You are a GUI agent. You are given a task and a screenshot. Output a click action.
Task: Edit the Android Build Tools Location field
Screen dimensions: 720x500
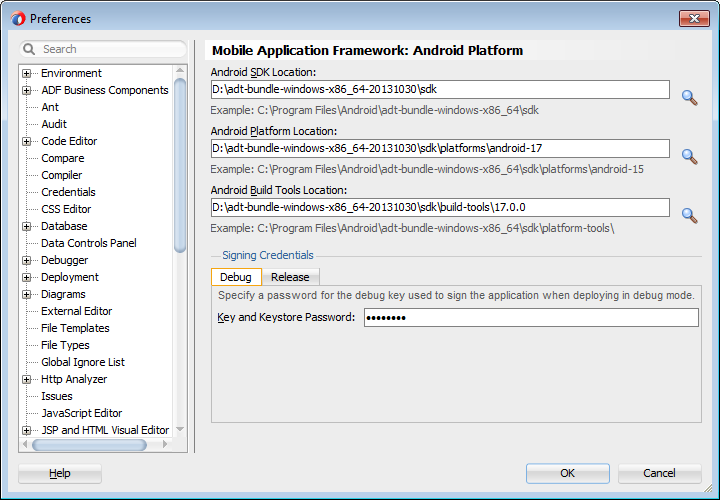[x=440, y=208]
